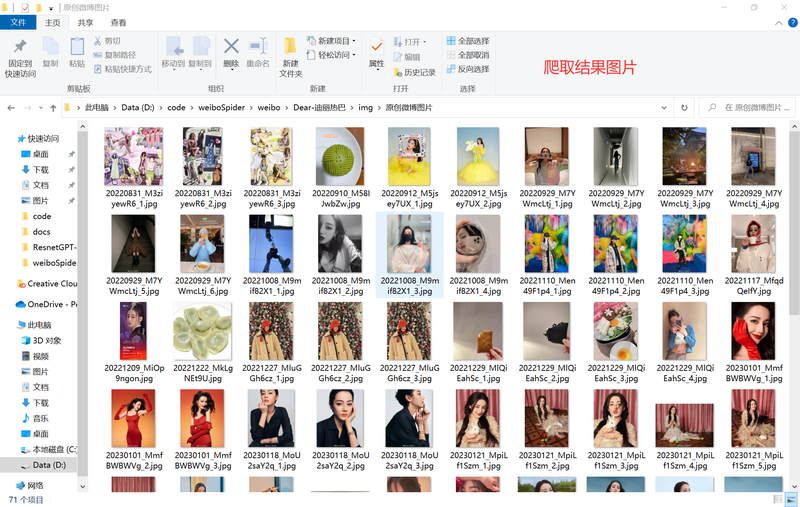The image size is (800, 507).
Task: Click the Edit command in Open group
Action: pos(407,57)
